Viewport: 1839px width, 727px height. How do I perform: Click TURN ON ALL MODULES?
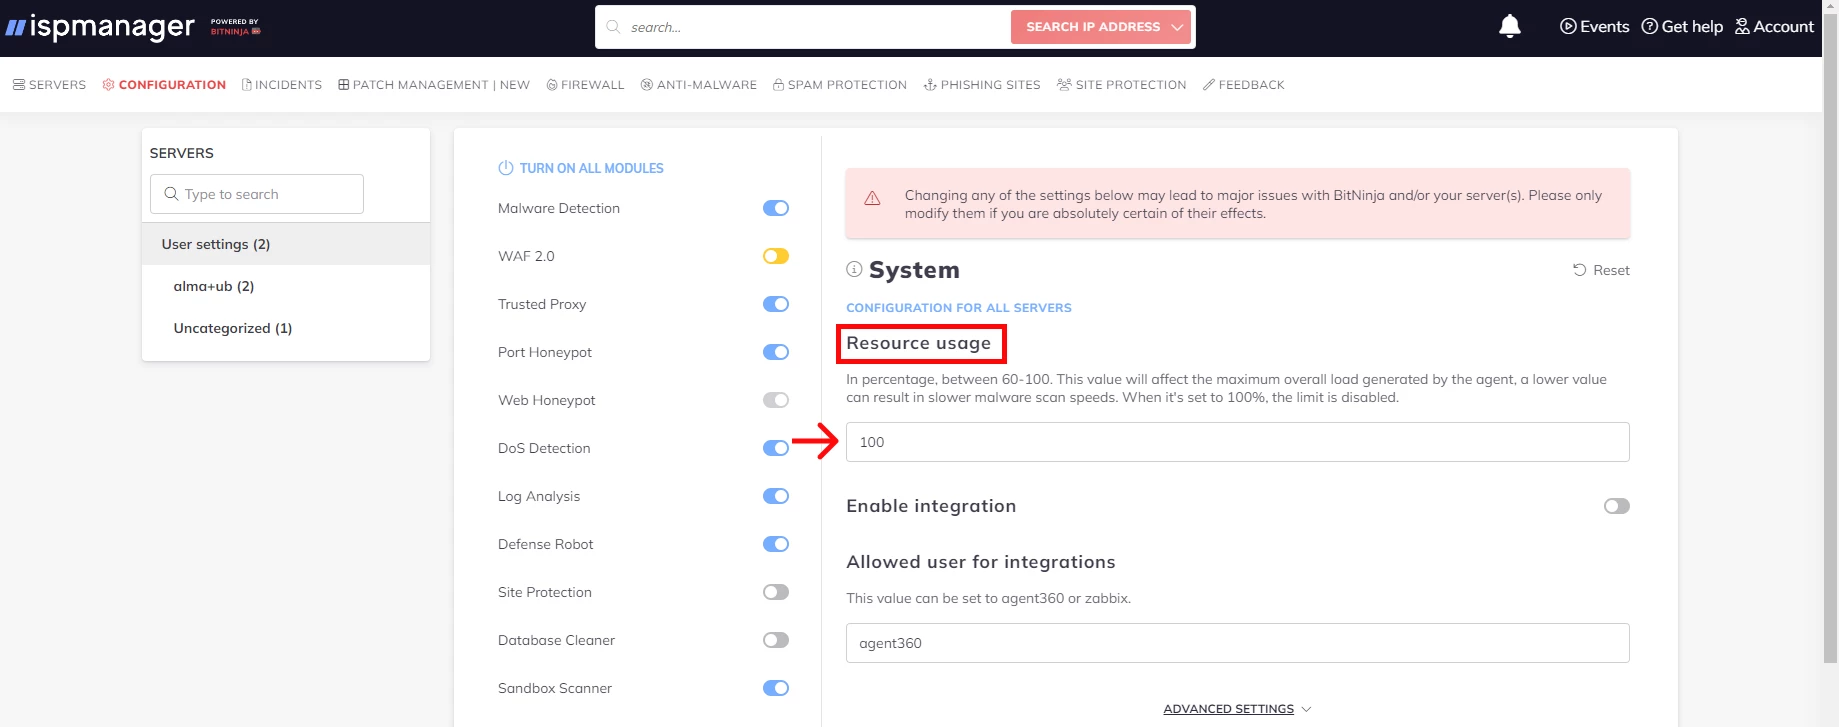pyautogui.click(x=591, y=168)
